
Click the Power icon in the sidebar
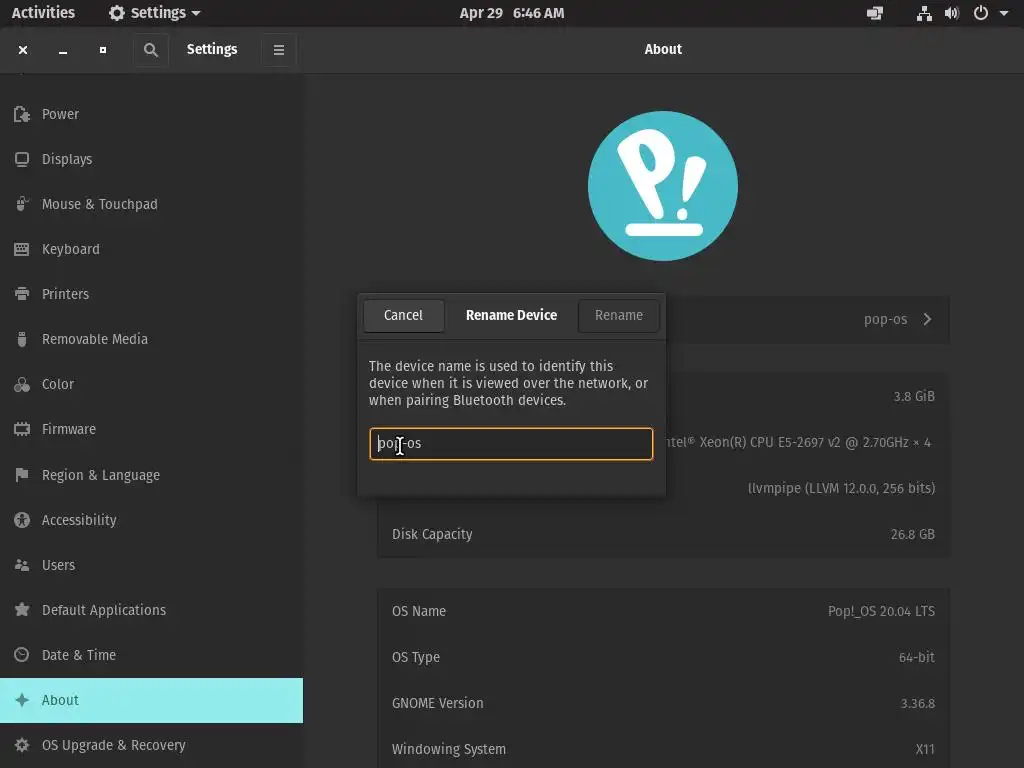[22, 114]
